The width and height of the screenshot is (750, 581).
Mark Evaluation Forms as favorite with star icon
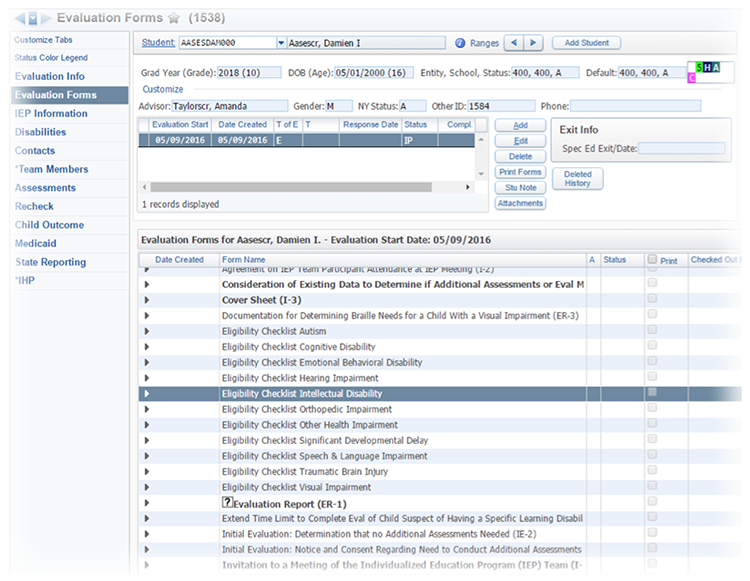(174, 18)
